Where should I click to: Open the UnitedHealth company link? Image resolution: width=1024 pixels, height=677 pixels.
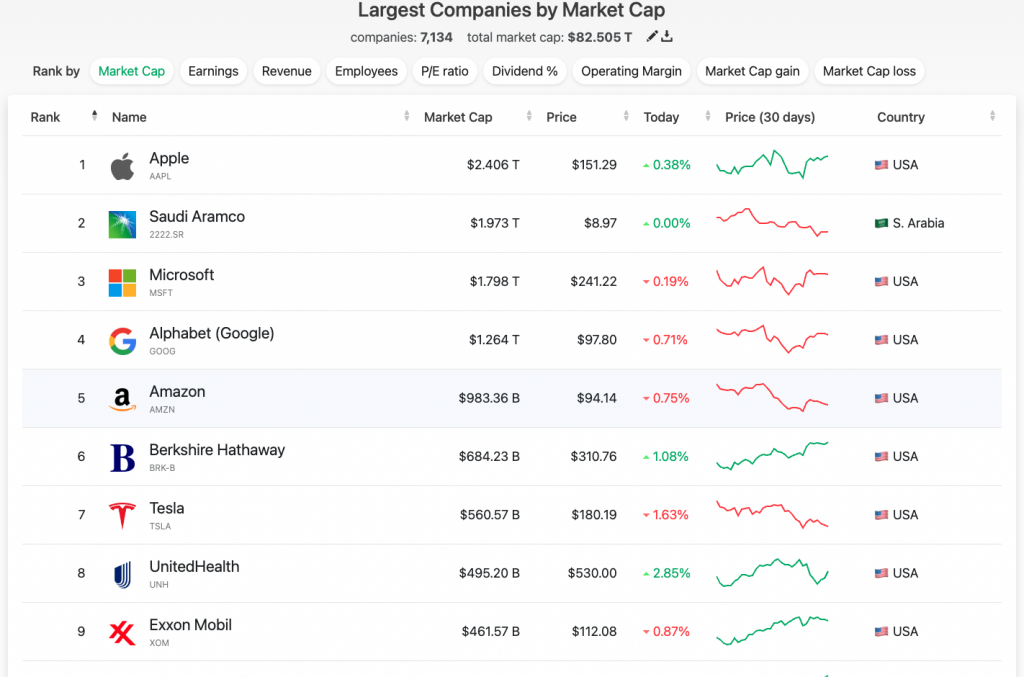pyautogui.click(x=194, y=567)
